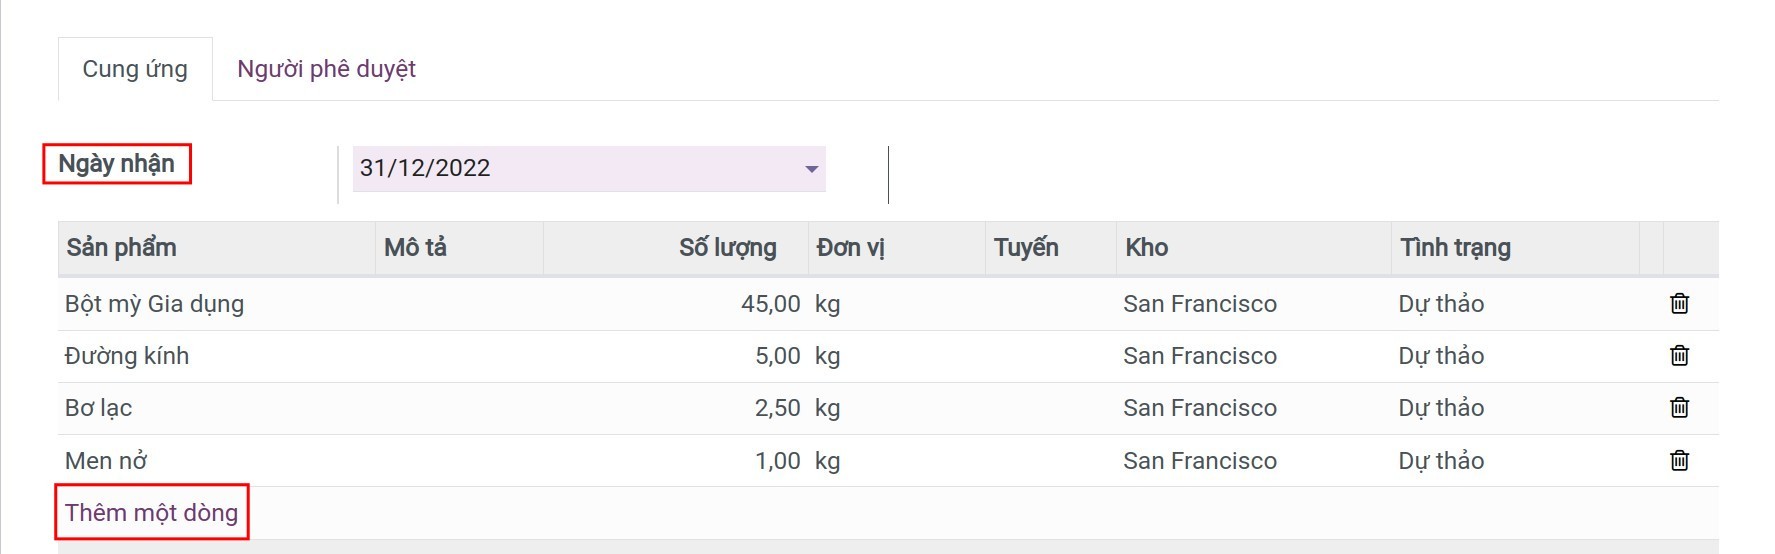The width and height of the screenshot is (1775, 554).
Task: Remove the Bơ lạc line
Action: click(1679, 408)
